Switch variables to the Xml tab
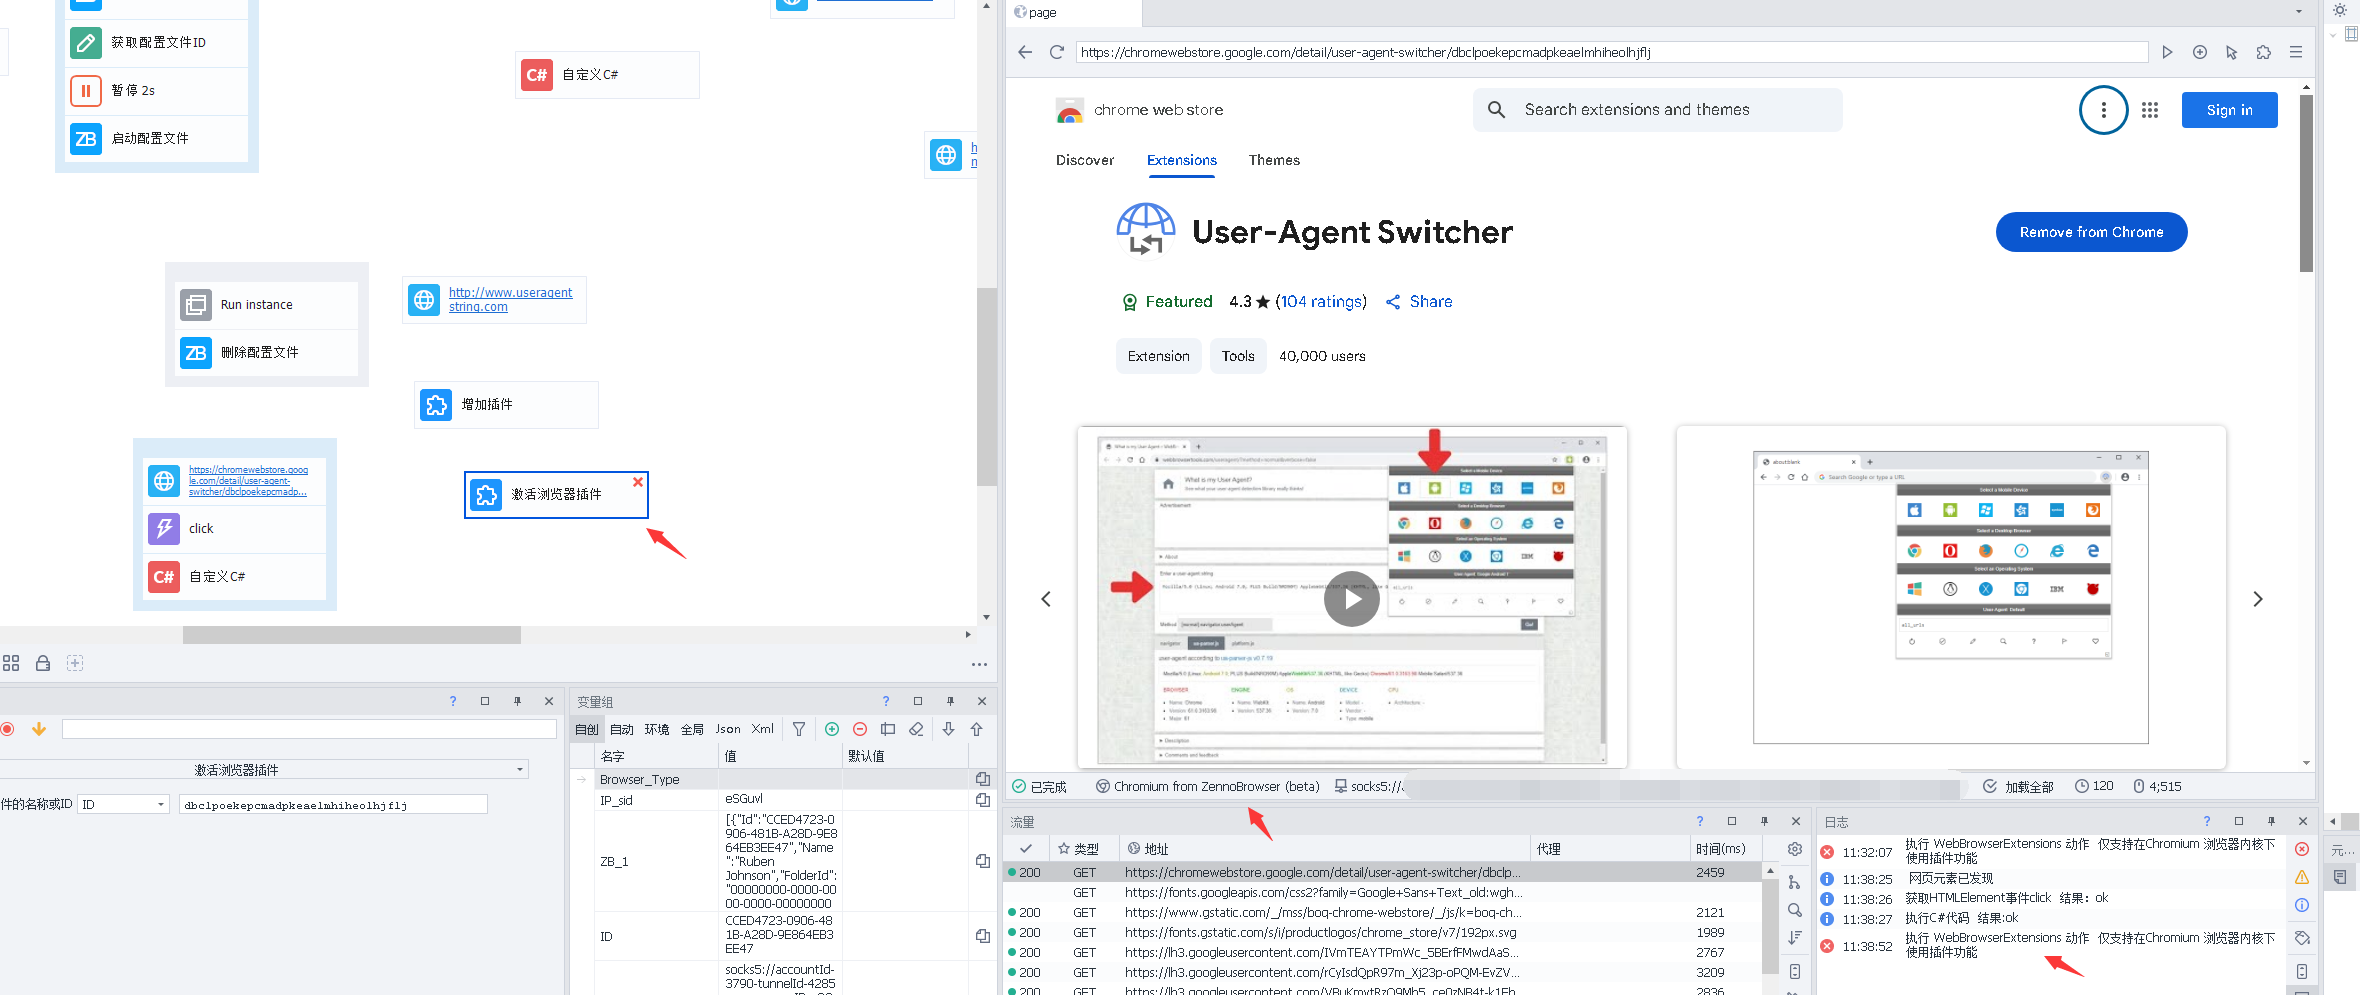This screenshot has height=995, width=2360. [x=763, y=729]
